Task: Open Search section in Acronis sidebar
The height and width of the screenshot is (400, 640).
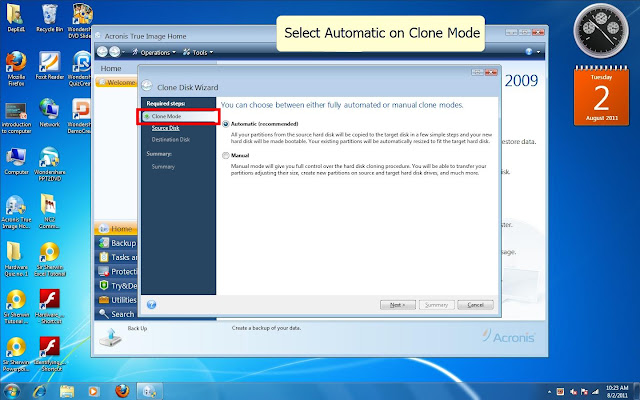Action: [116, 314]
